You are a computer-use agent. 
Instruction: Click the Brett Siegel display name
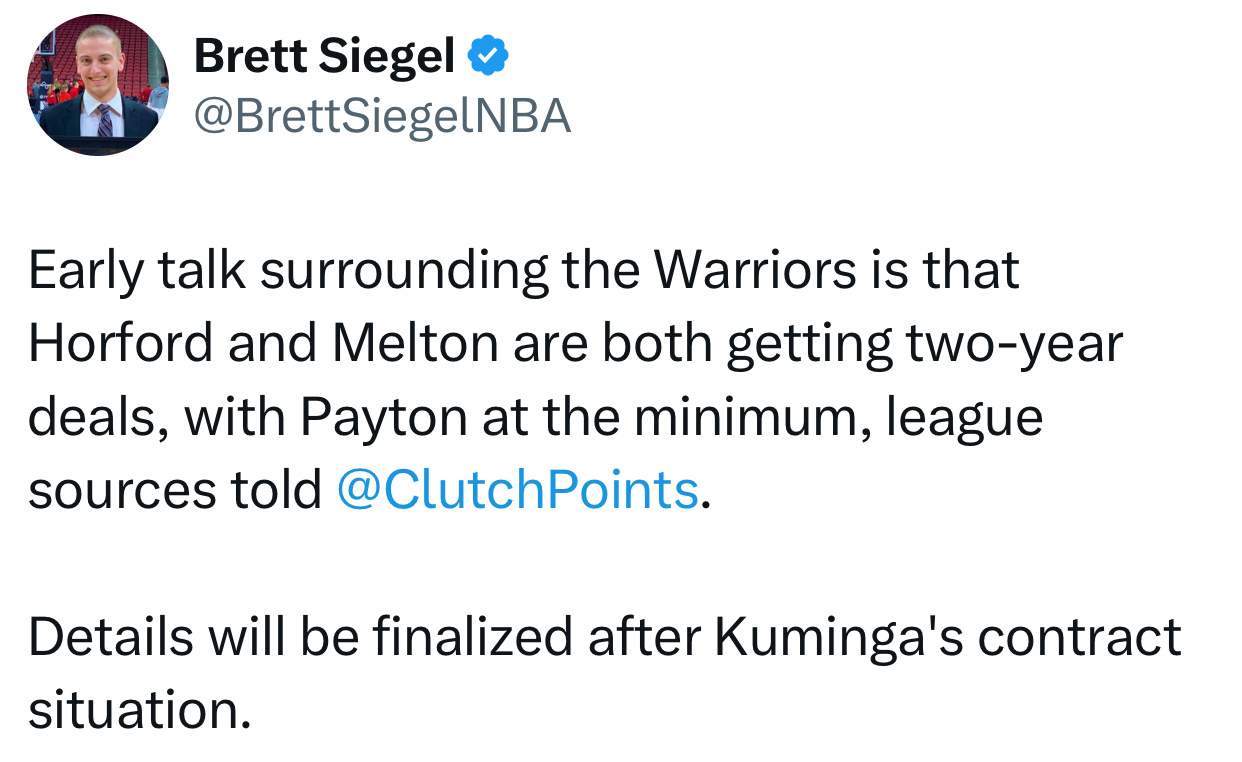(324, 56)
